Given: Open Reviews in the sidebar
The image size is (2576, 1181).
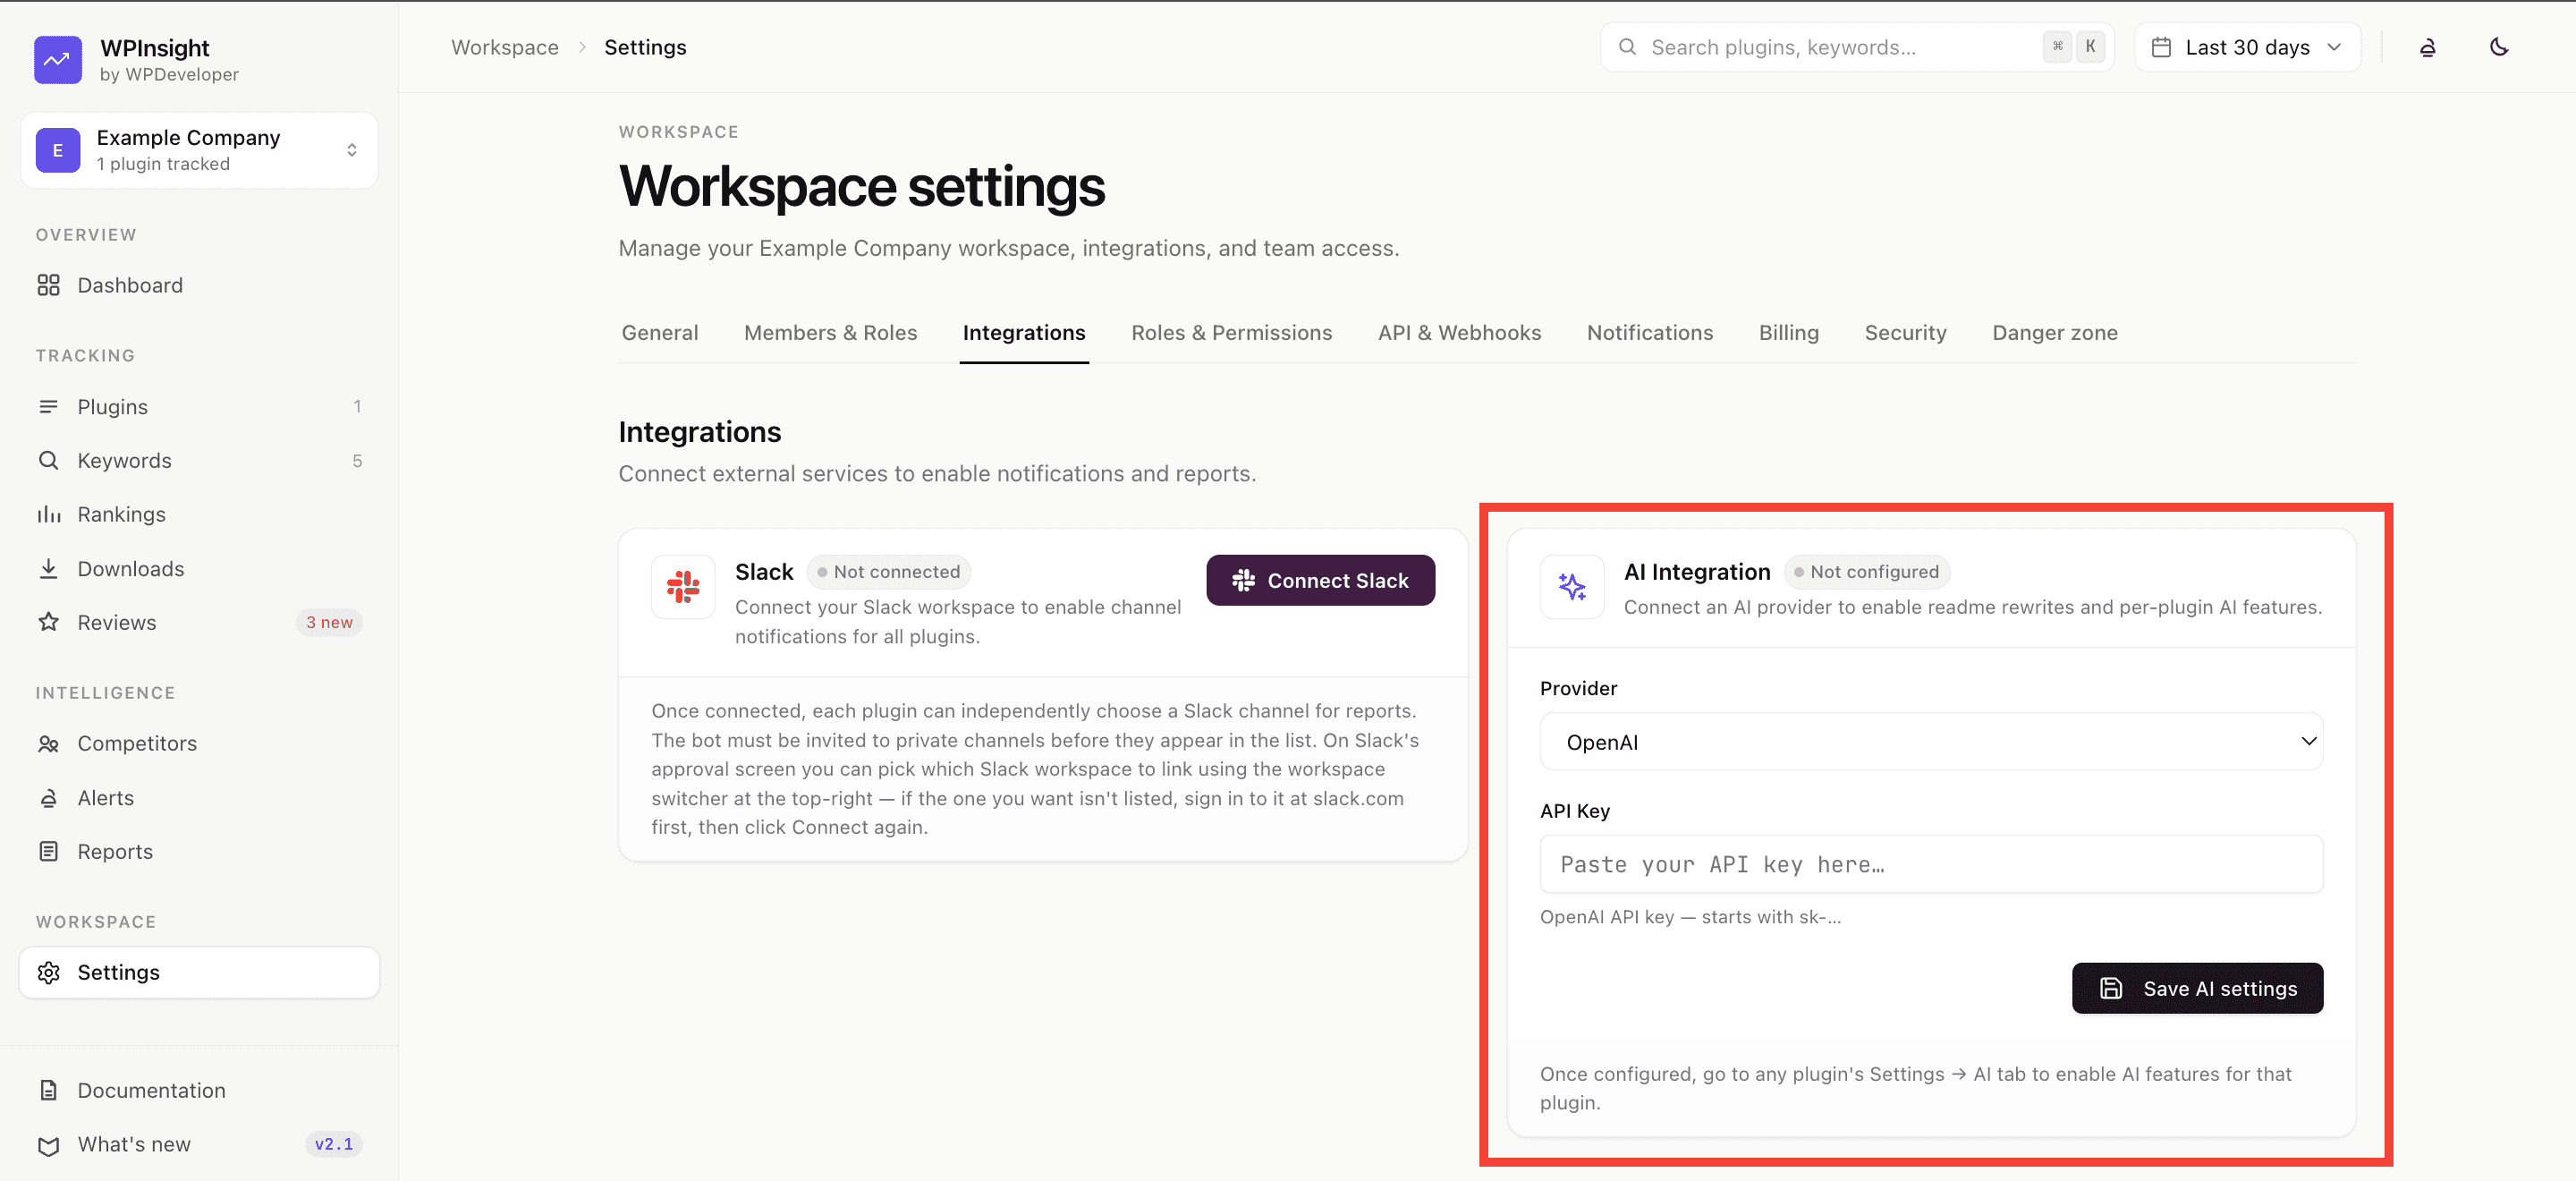Looking at the screenshot, I should pyautogui.click(x=199, y=622).
